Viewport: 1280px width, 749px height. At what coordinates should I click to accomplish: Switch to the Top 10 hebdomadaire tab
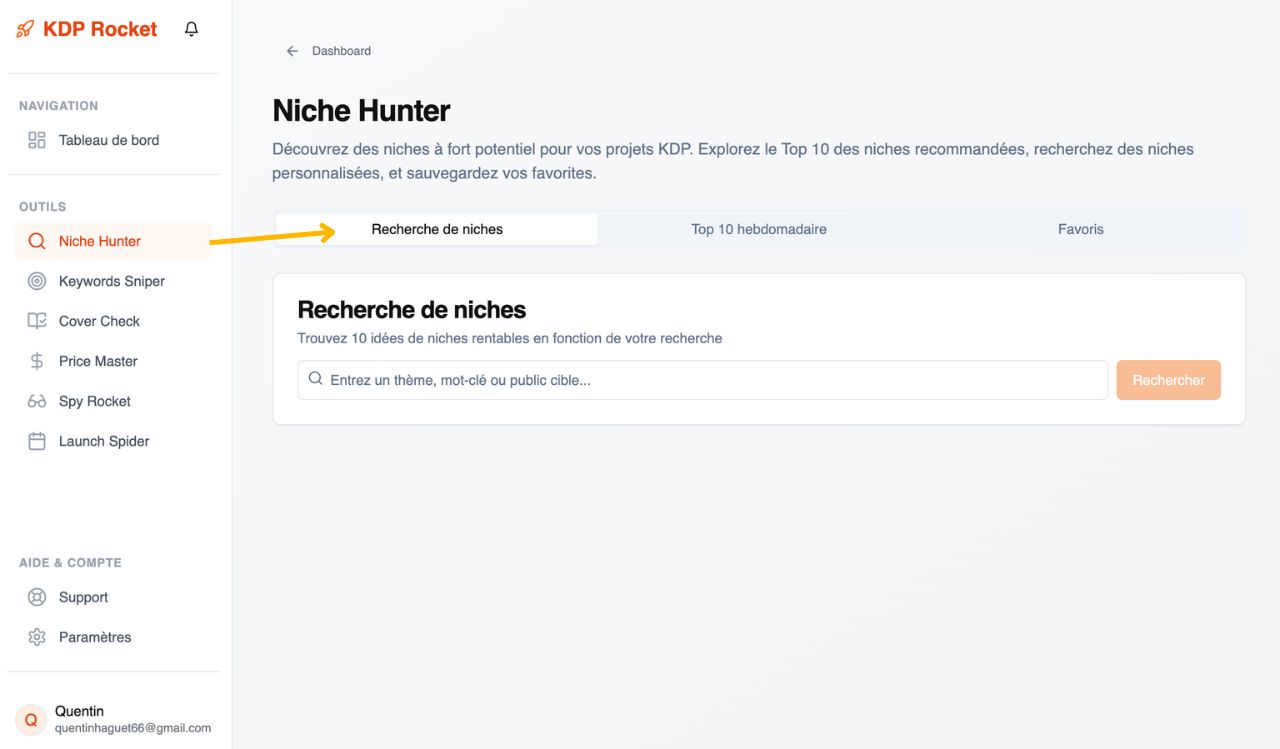759,229
